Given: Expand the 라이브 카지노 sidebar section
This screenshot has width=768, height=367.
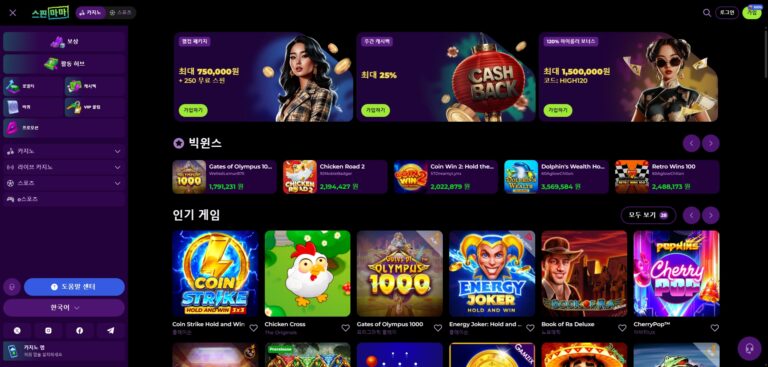Looking at the screenshot, I should click(64, 167).
